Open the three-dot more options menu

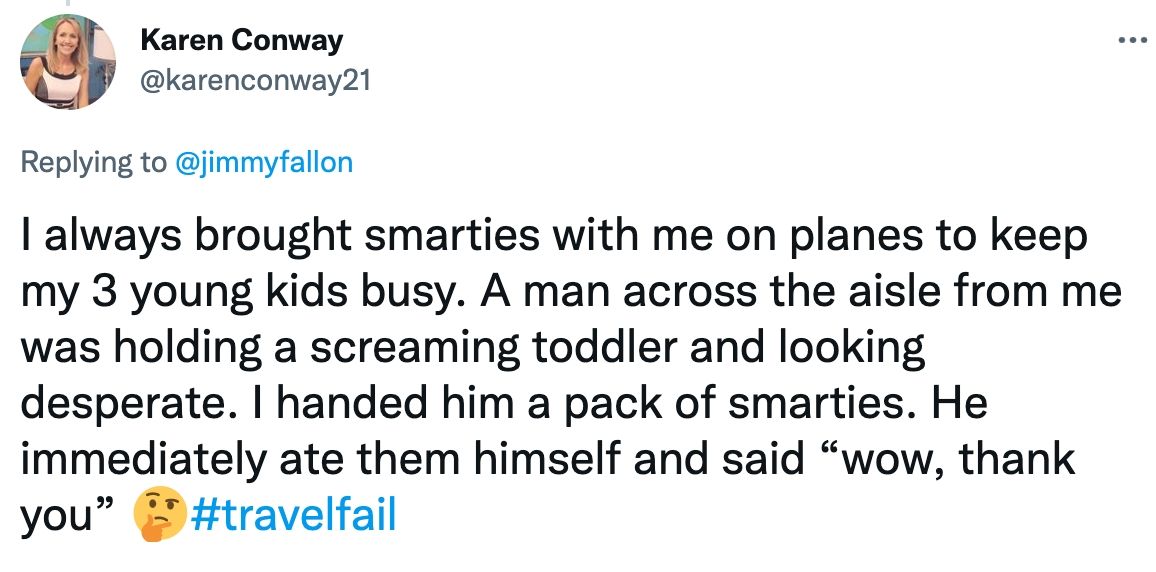[x=1132, y=41]
